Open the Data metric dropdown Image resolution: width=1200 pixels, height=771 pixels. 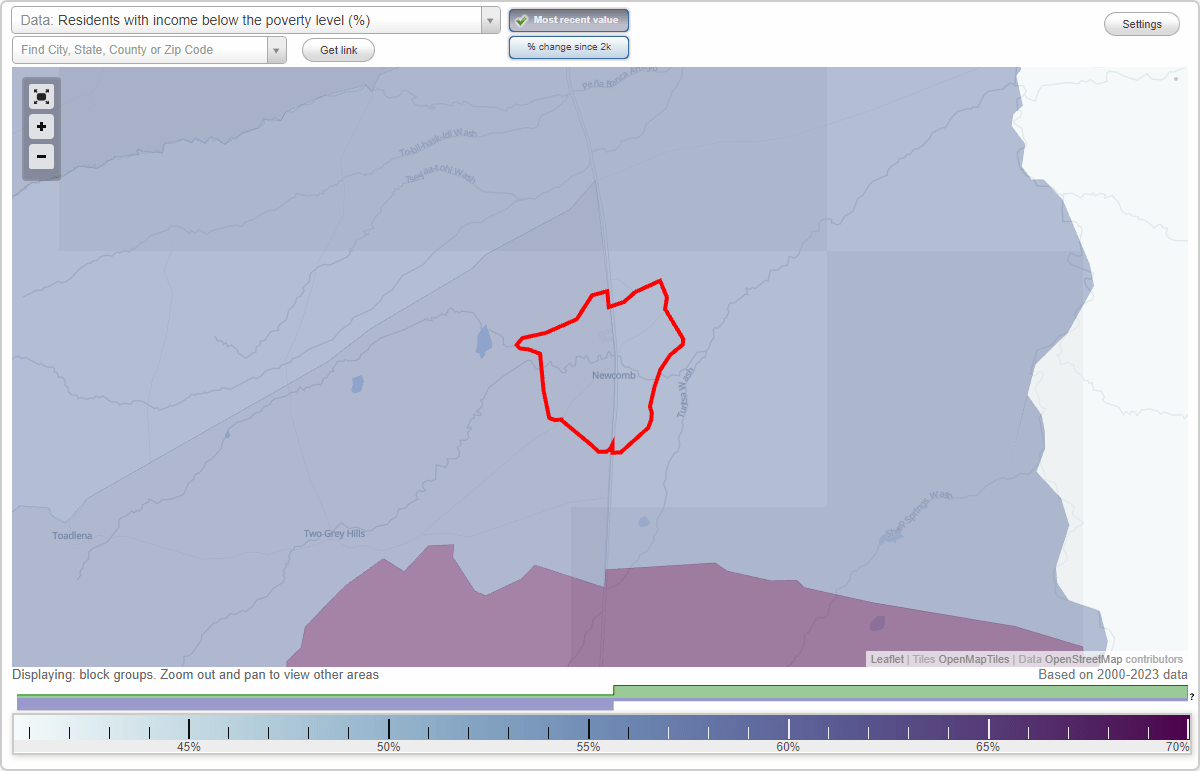coord(250,20)
